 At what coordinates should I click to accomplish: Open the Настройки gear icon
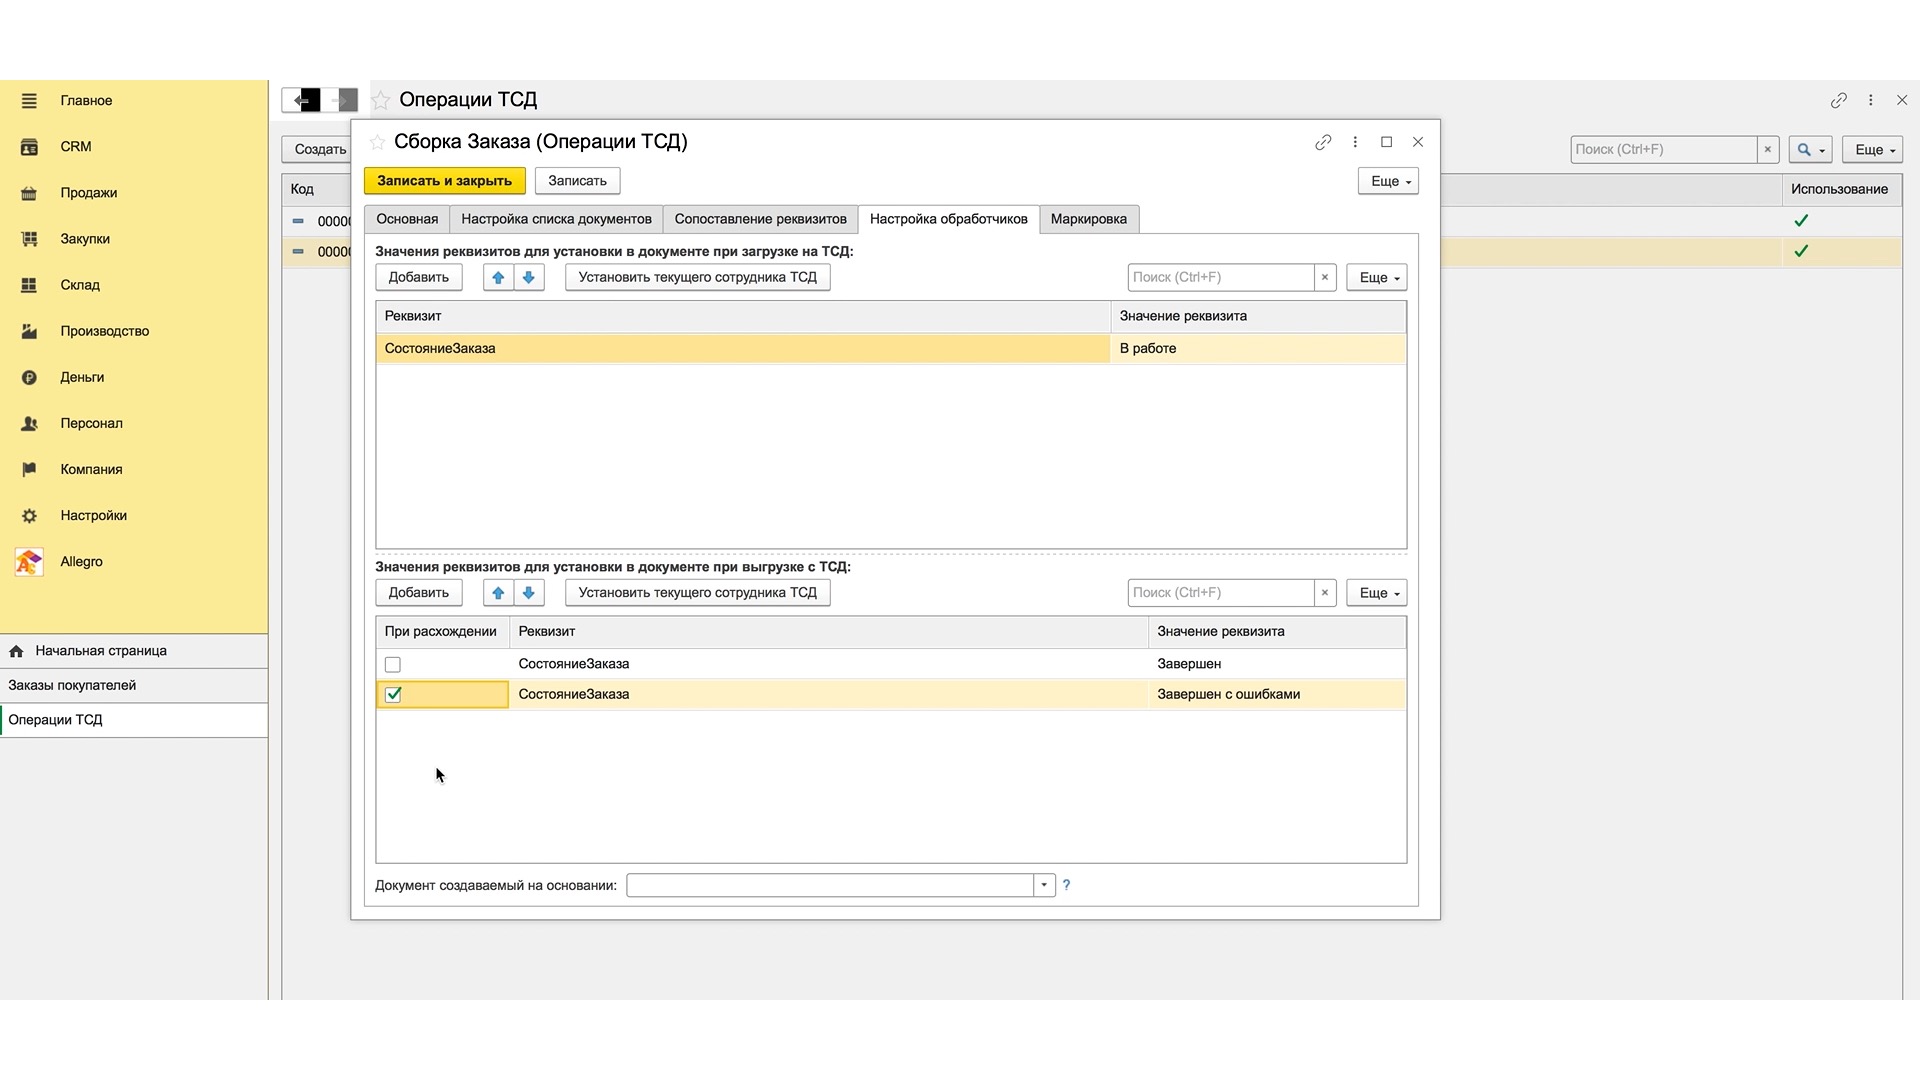click(x=29, y=516)
